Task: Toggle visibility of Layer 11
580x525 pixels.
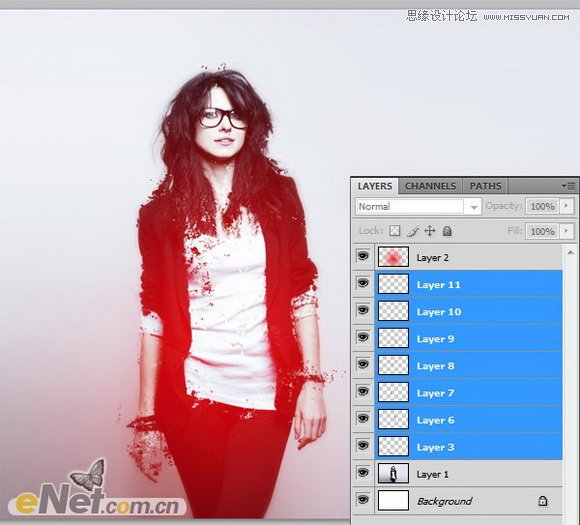Action: click(x=363, y=283)
